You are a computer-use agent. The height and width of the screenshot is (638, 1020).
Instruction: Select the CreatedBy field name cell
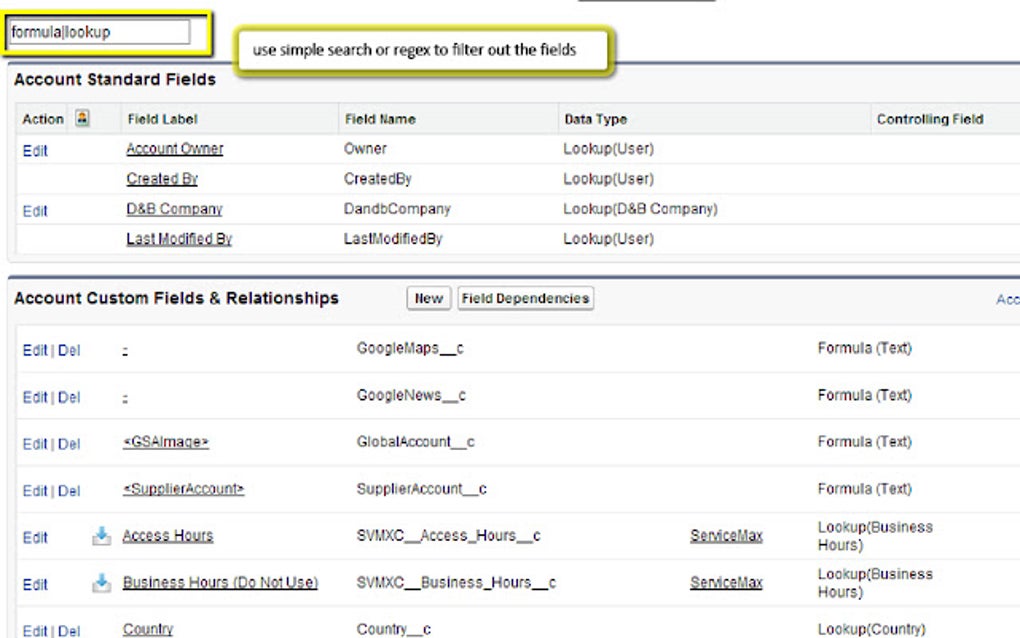[x=377, y=179]
